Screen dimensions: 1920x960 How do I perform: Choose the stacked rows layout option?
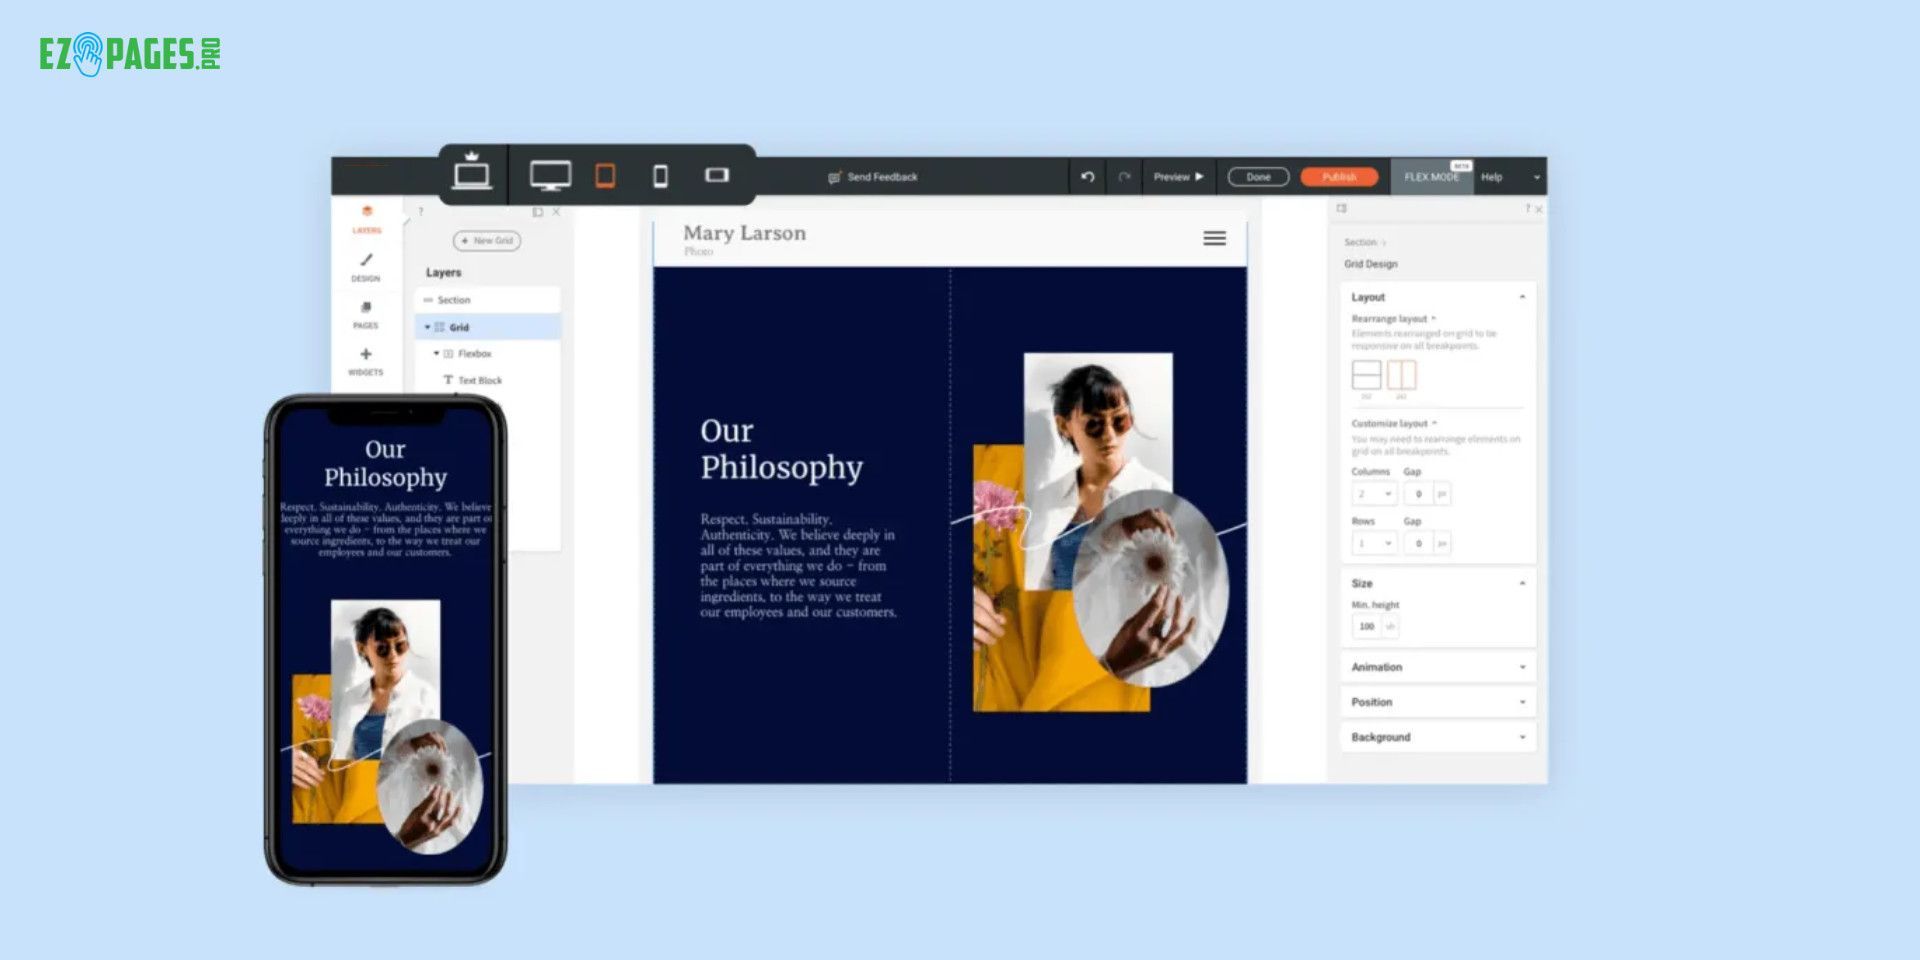pyautogui.click(x=1366, y=375)
